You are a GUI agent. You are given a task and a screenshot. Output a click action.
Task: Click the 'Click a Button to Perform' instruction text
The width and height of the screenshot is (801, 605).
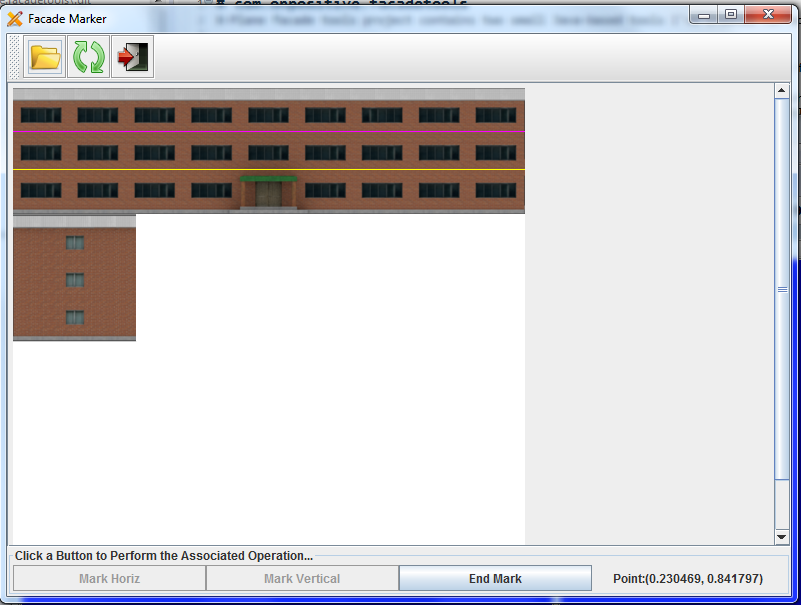[163, 555]
